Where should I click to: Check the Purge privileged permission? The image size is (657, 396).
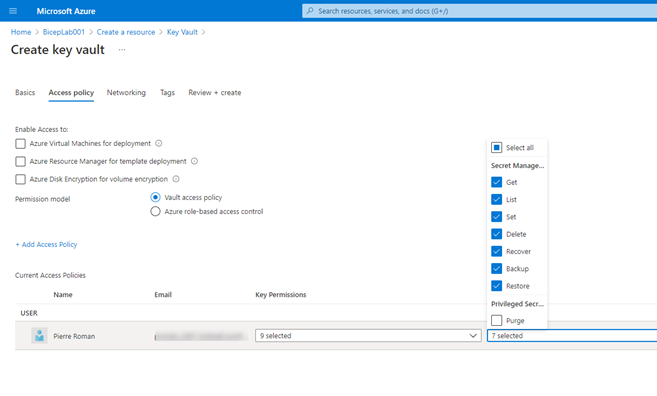pyautogui.click(x=497, y=321)
